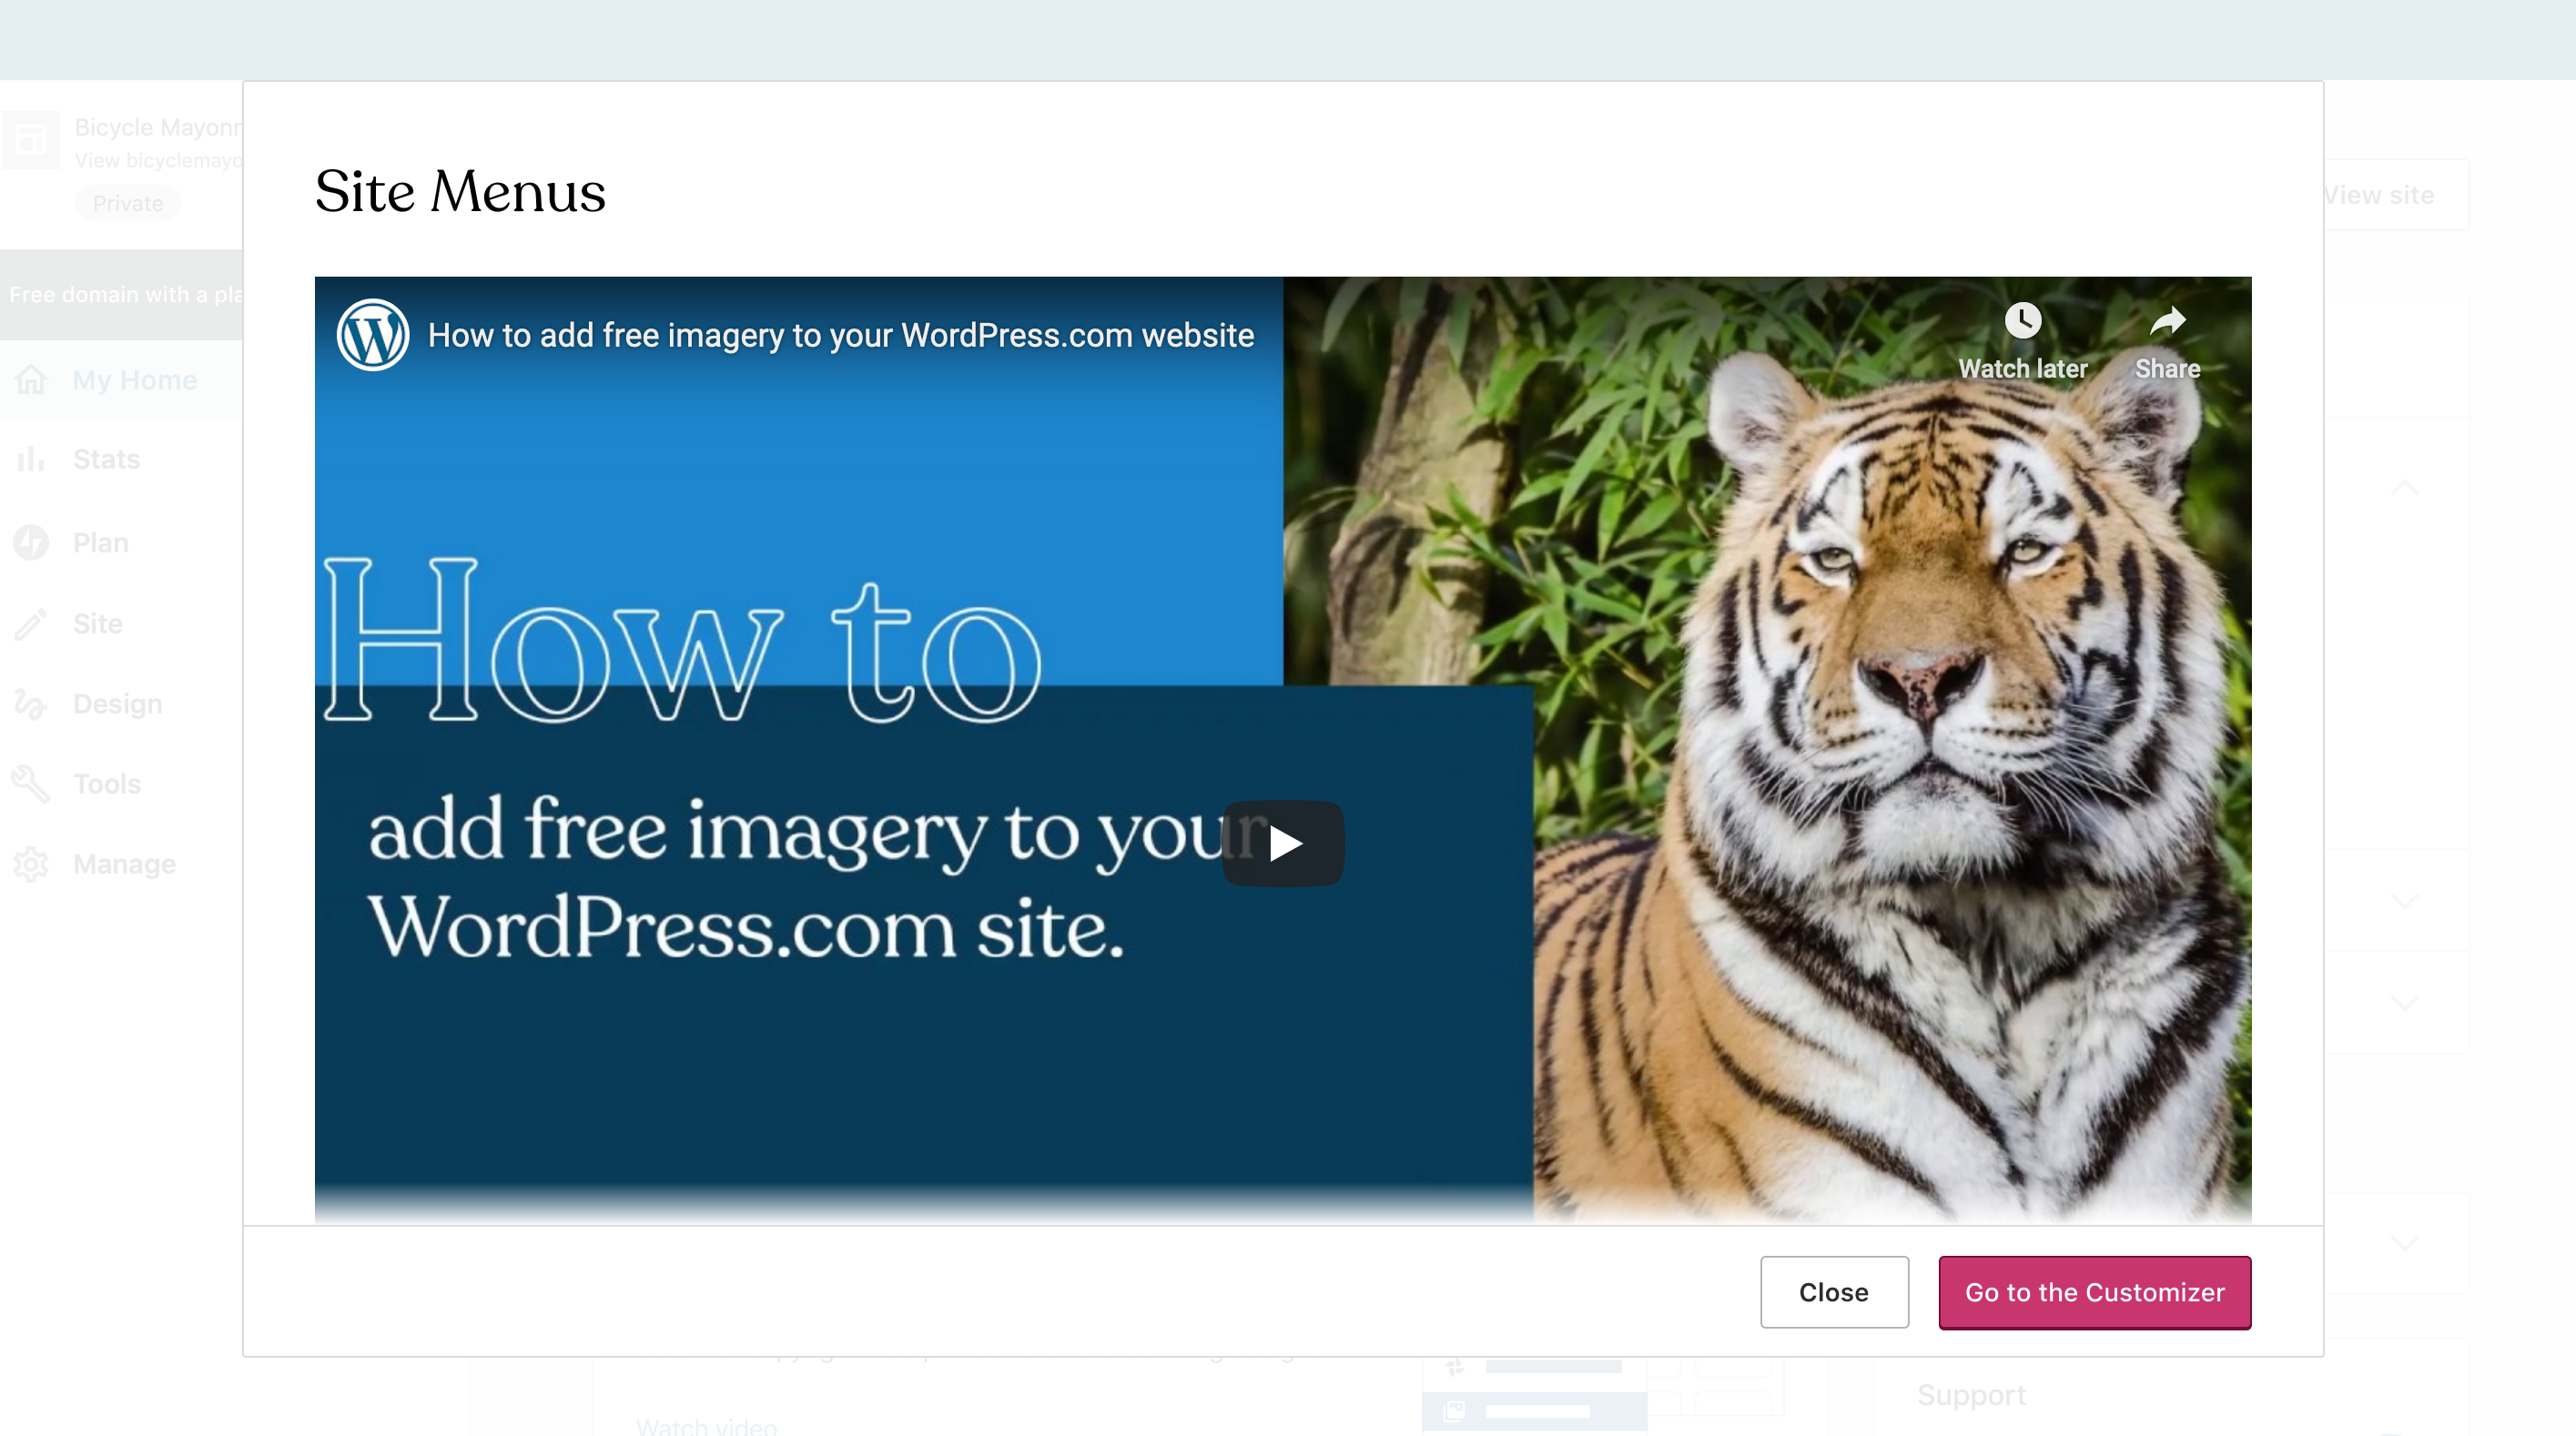Click the Site pencil icon
Image resolution: width=2576 pixels, height=1436 pixels.
click(x=31, y=623)
